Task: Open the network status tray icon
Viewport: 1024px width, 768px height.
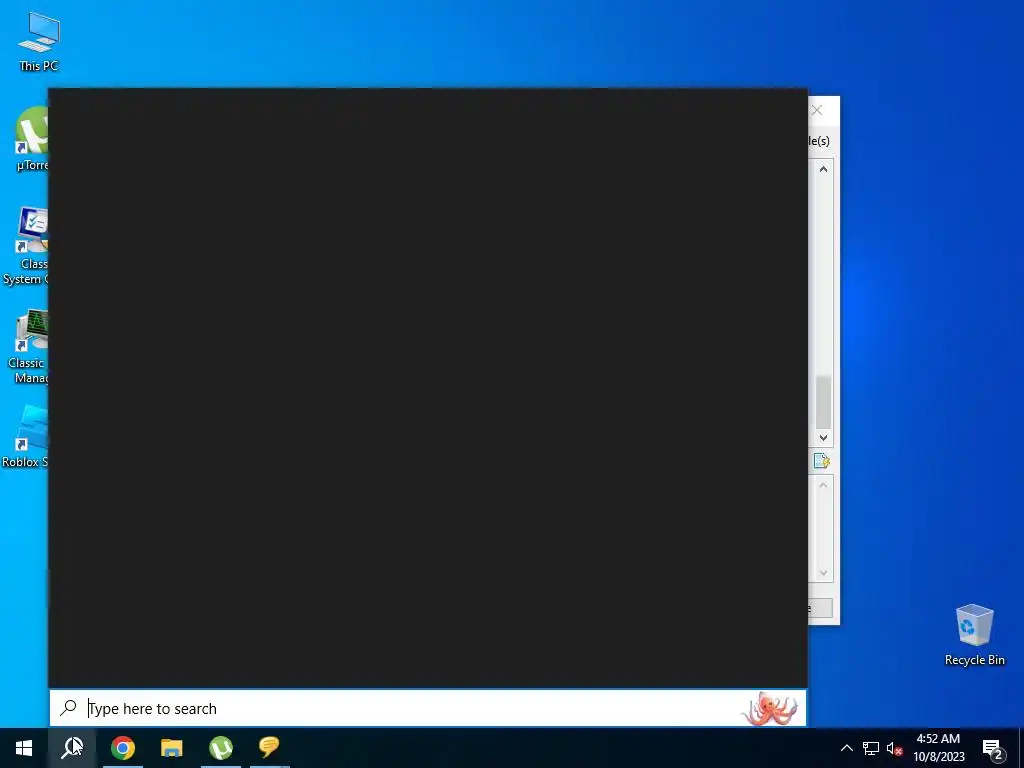Action: tap(871, 748)
